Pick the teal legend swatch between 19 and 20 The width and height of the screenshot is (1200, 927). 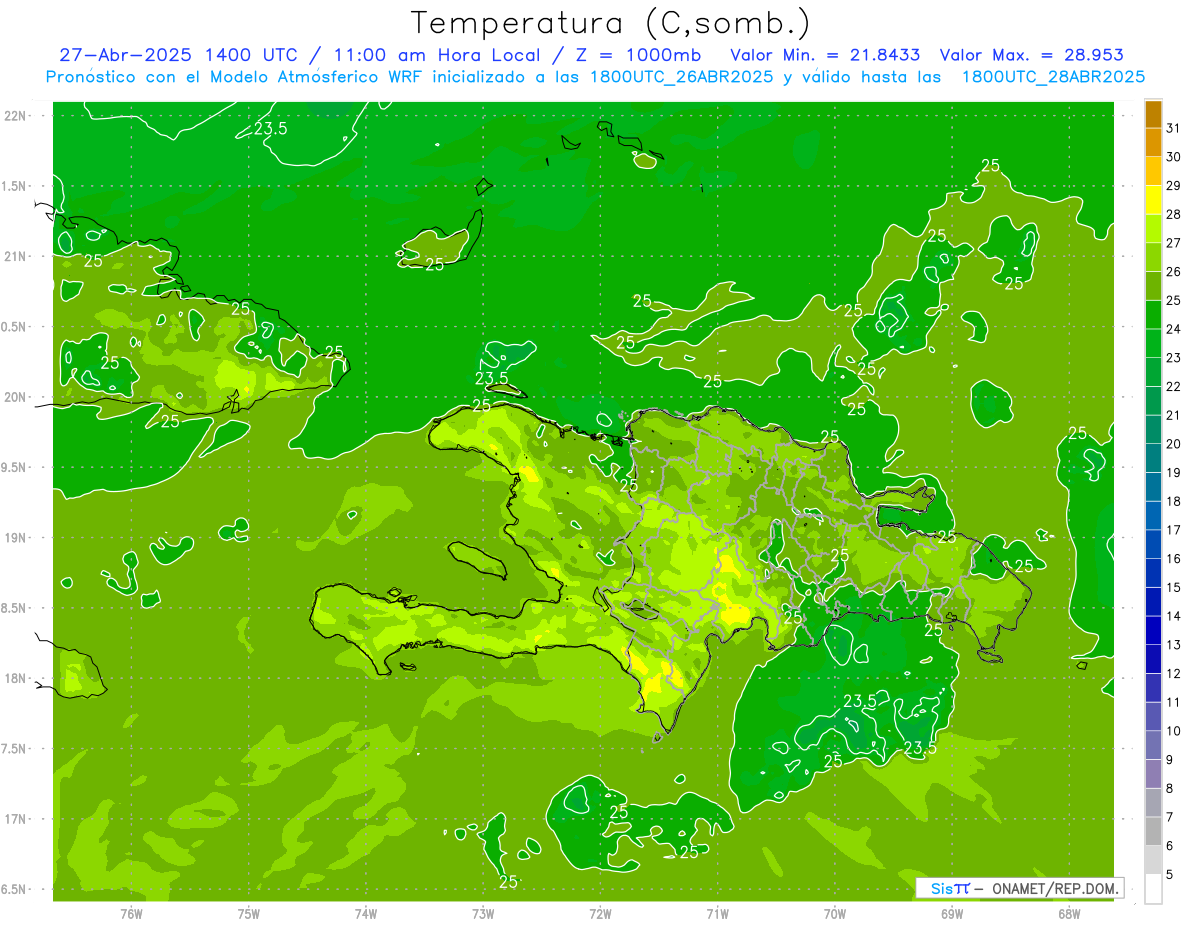click(x=1153, y=458)
